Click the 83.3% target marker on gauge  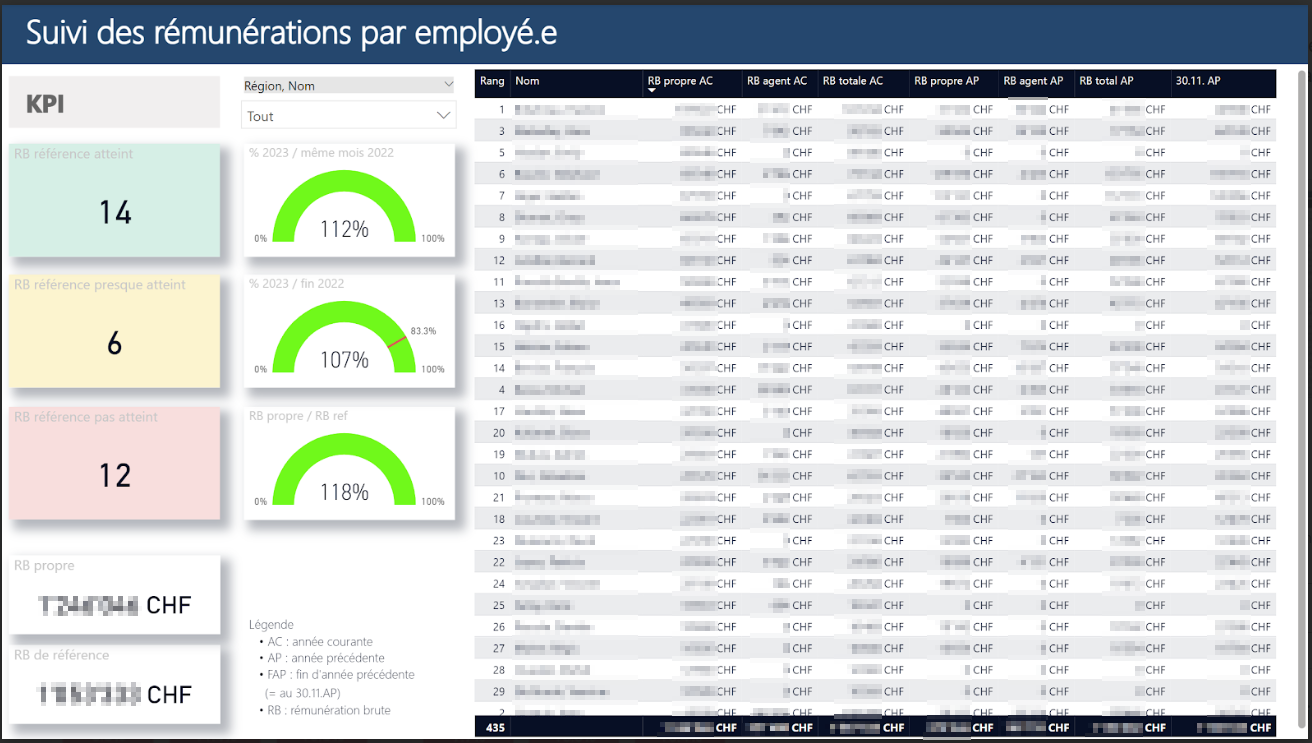400,340
